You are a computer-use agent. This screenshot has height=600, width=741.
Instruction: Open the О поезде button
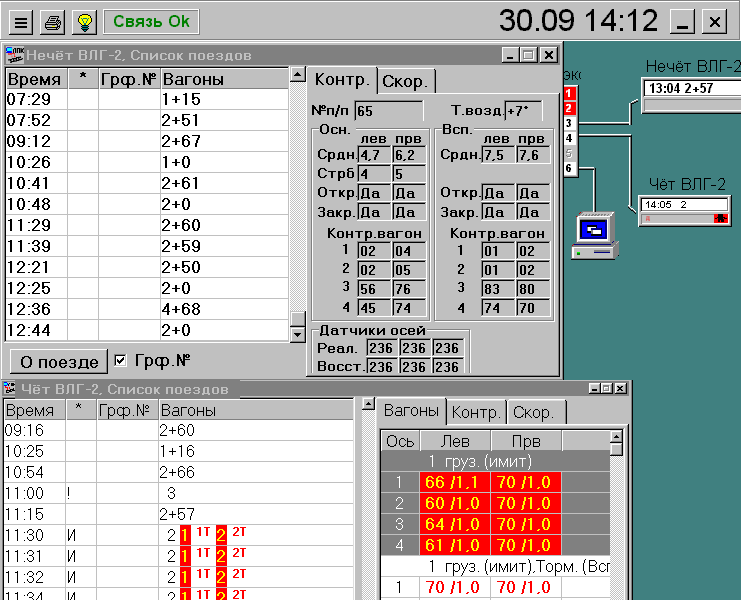tap(59, 362)
